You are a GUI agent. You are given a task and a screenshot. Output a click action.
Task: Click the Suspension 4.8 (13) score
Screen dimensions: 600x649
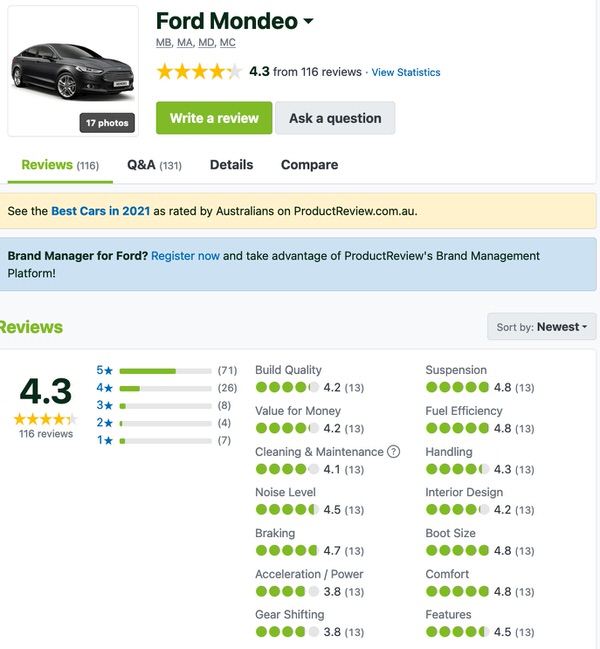point(514,387)
